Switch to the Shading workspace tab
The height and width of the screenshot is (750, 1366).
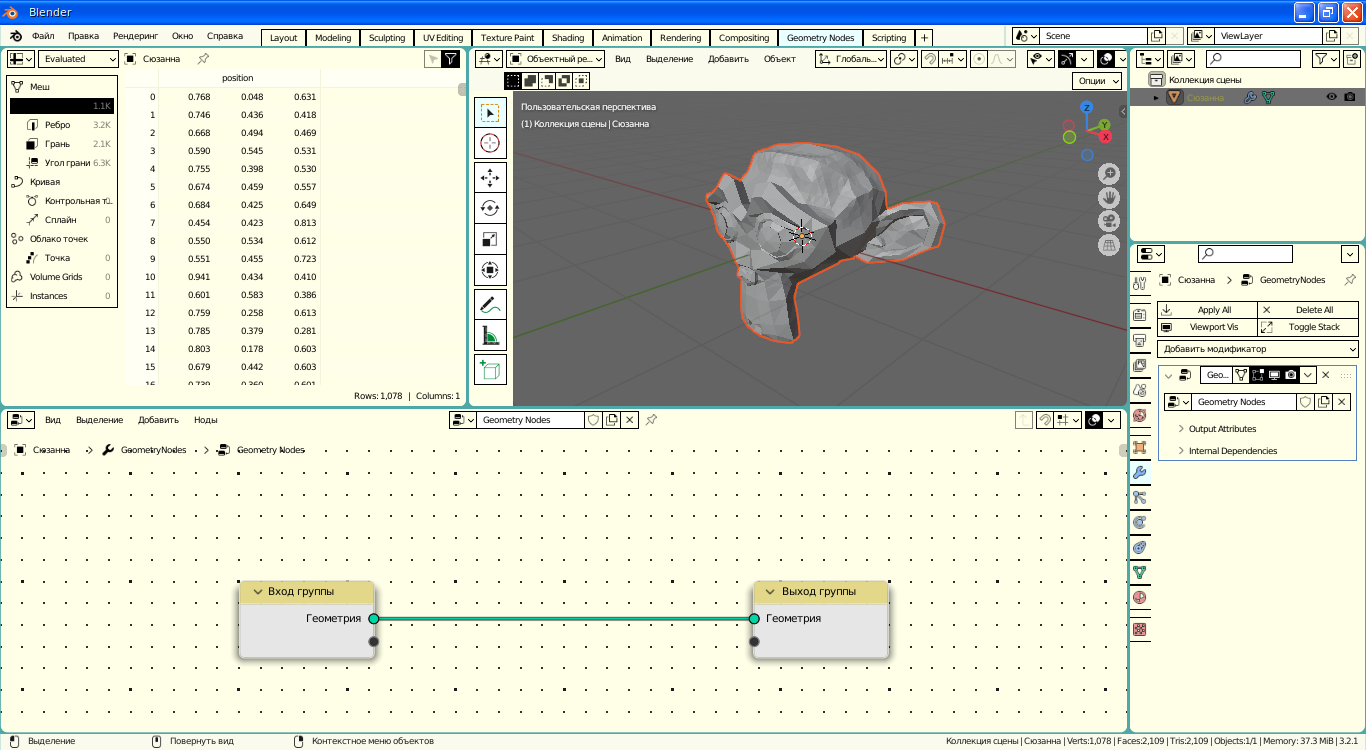(567, 38)
